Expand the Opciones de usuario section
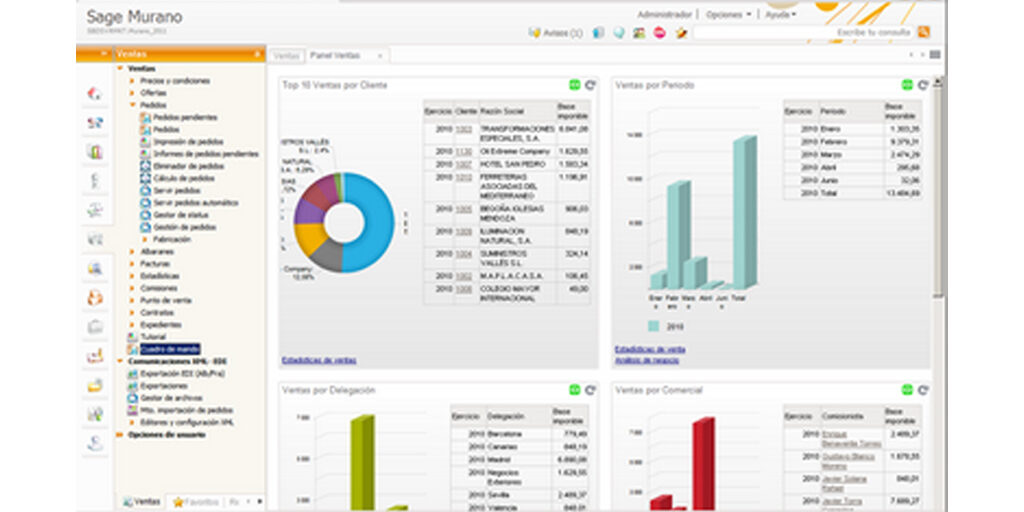 (x=121, y=435)
